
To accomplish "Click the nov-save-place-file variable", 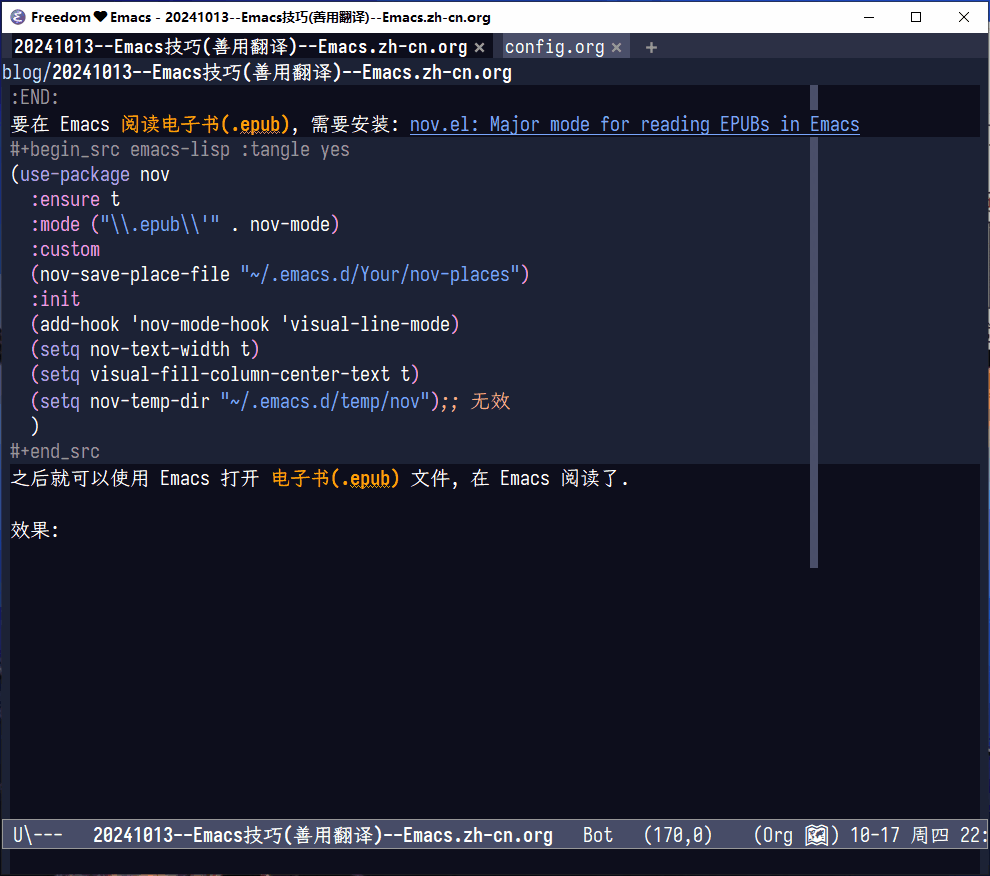I will point(134,274).
